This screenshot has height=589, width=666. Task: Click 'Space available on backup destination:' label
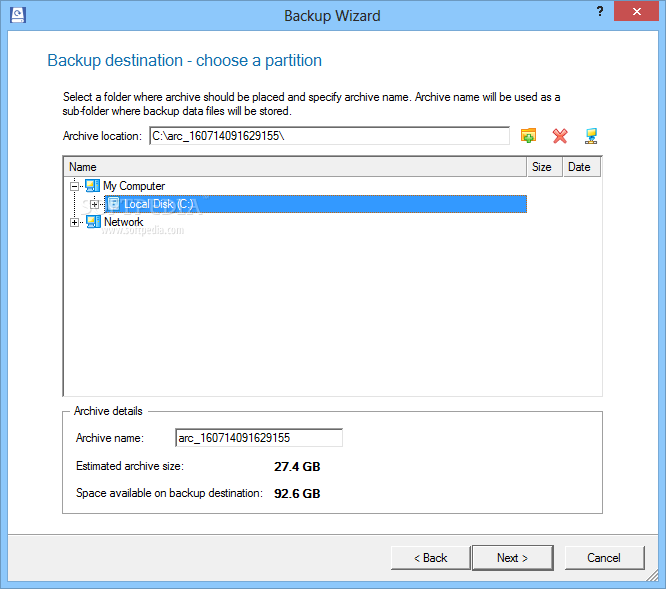pyautogui.click(x=169, y=493)
